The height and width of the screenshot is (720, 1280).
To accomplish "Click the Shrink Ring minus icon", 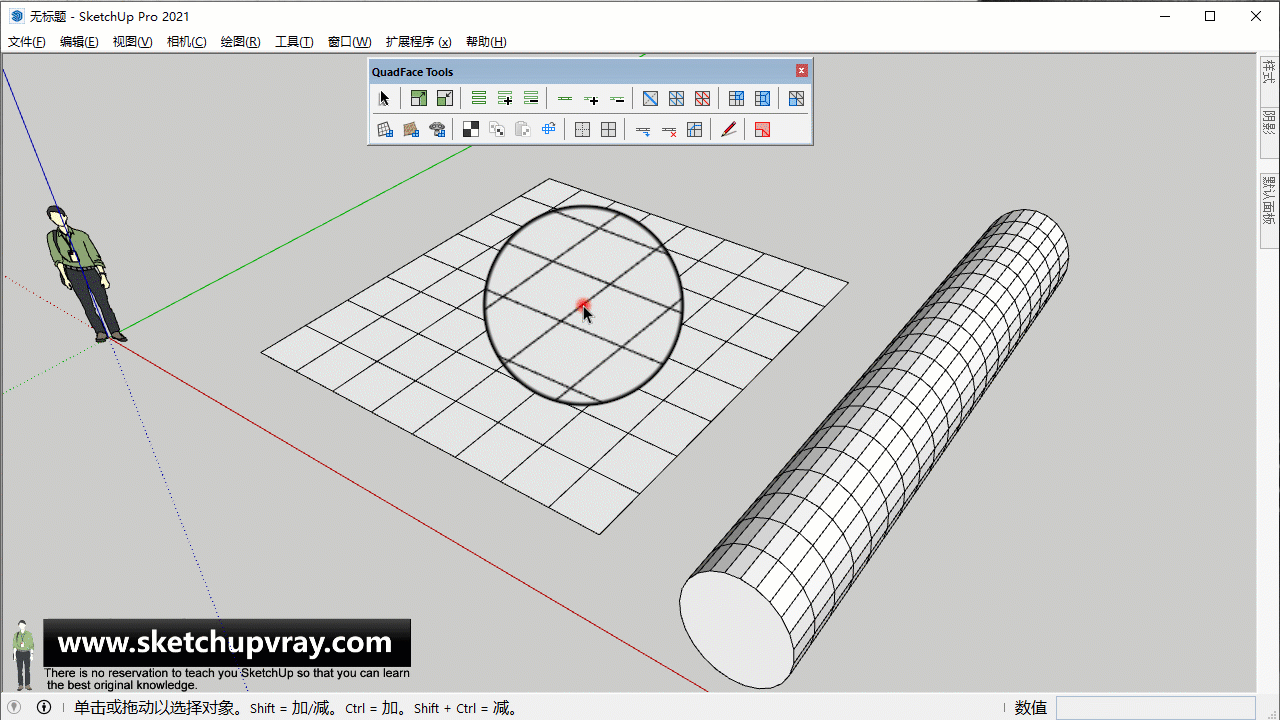I will pyautogui.click(x=531, y=98).
